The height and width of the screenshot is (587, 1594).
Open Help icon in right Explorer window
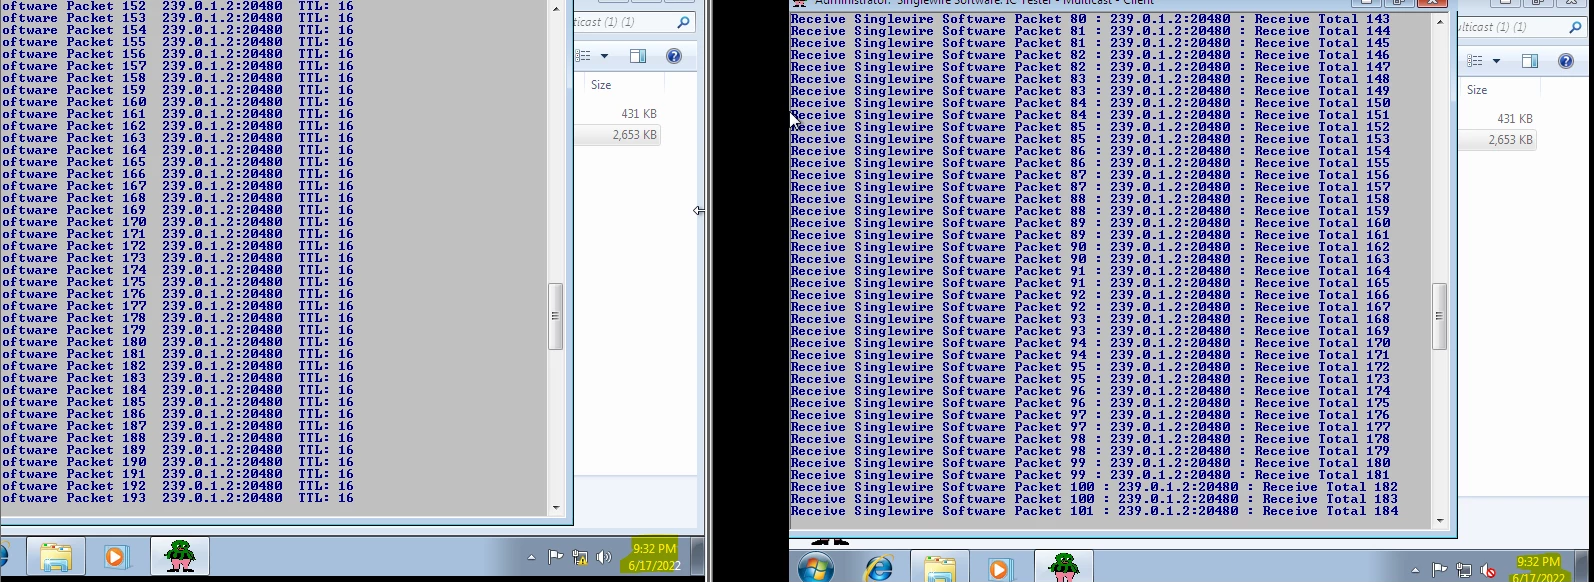pos(1566,61)
